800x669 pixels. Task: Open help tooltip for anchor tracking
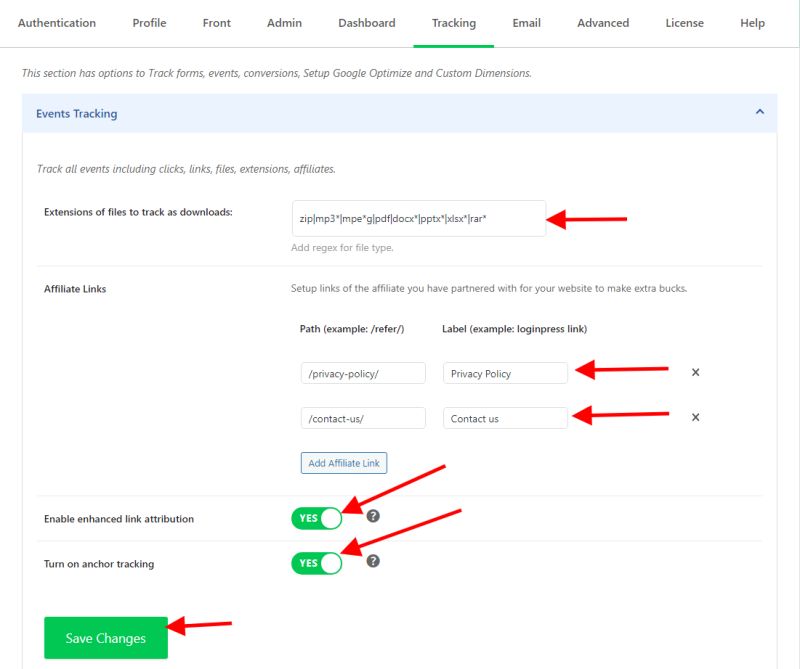tap(374, 563)
